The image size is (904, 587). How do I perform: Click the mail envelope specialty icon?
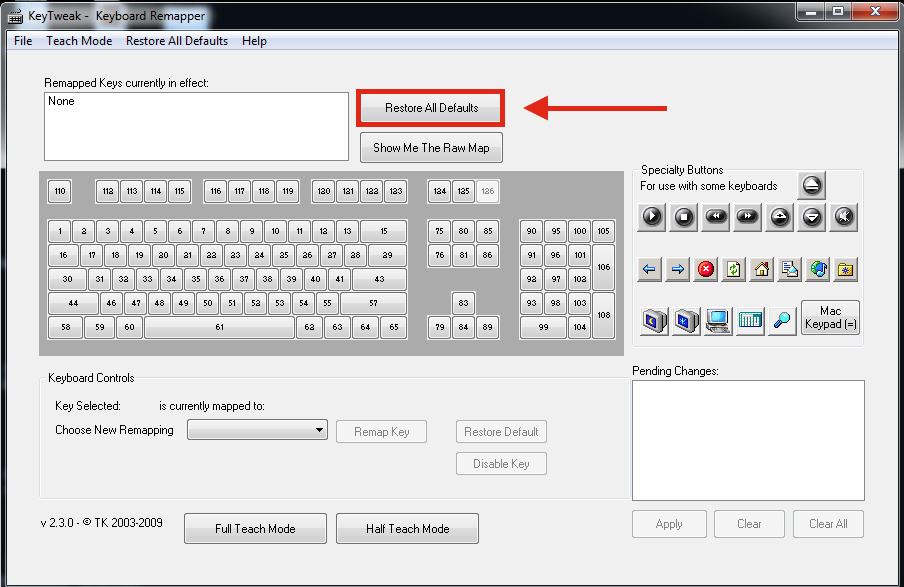click(x=789, y=269)
